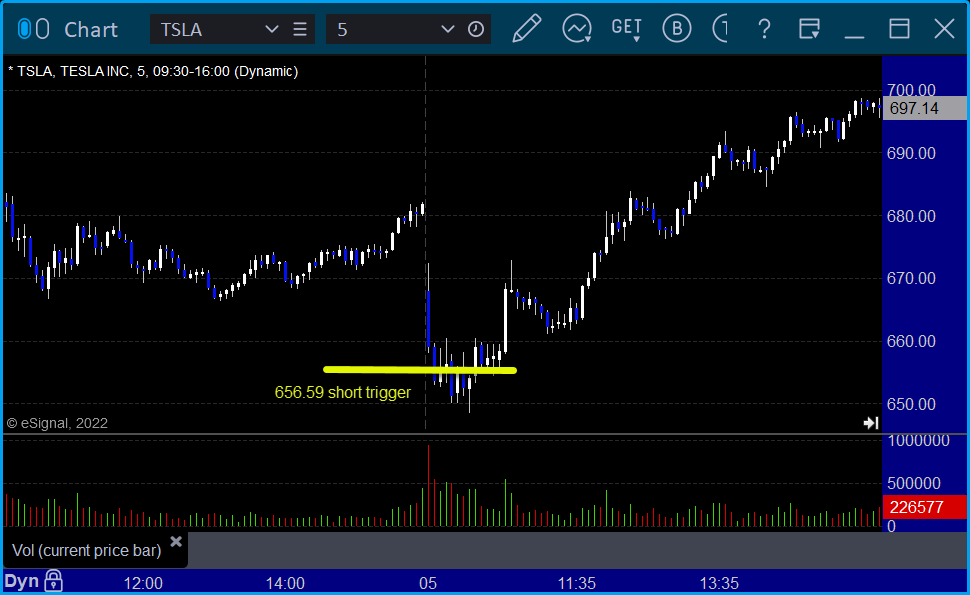Click the 656.59 short trigger label

[342, 392]
